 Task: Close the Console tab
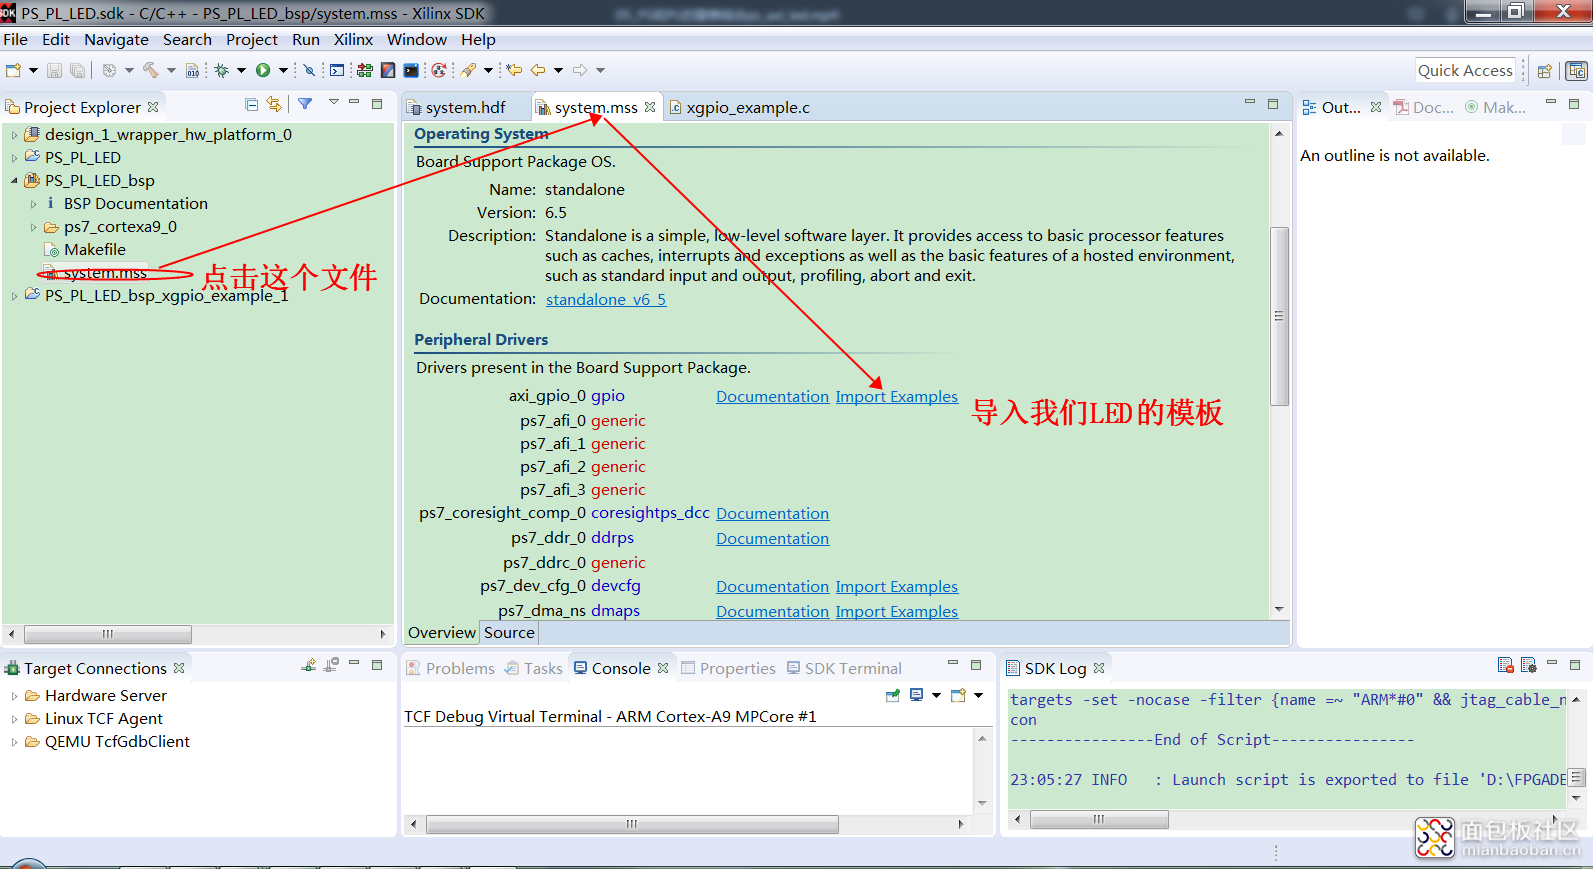tap(663, 668)
